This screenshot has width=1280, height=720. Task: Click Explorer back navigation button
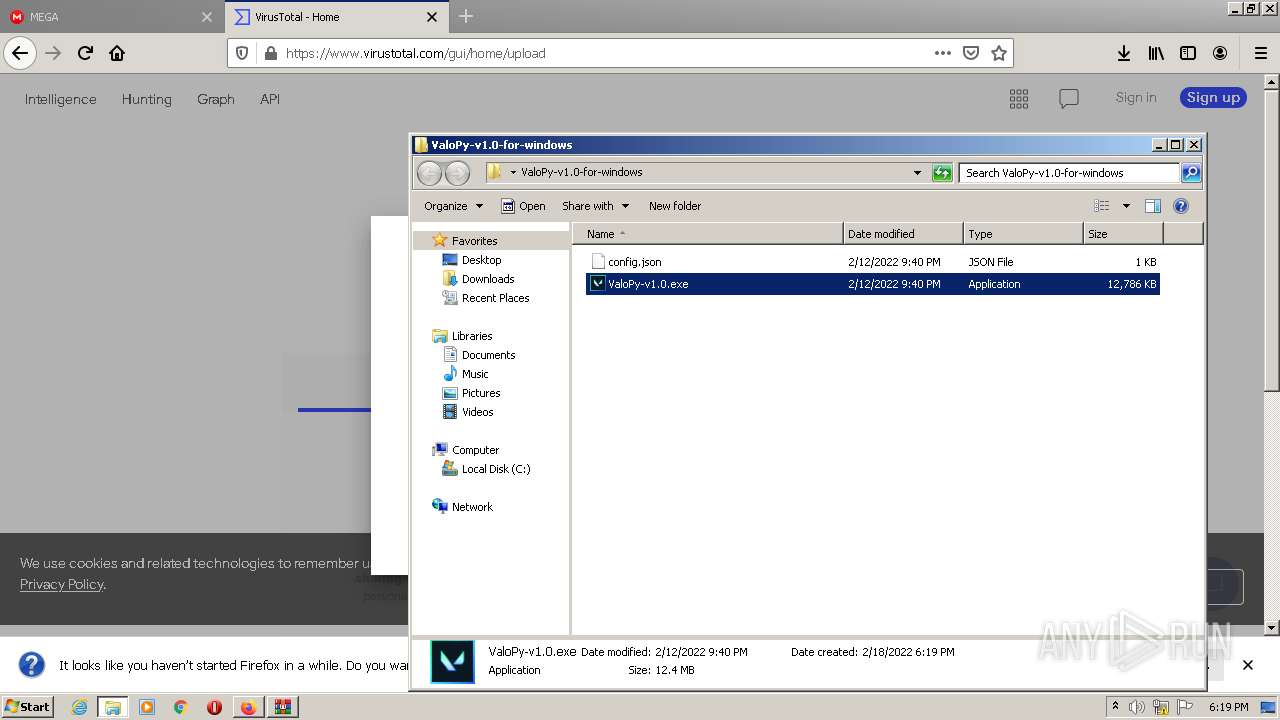tap(429, 173)
